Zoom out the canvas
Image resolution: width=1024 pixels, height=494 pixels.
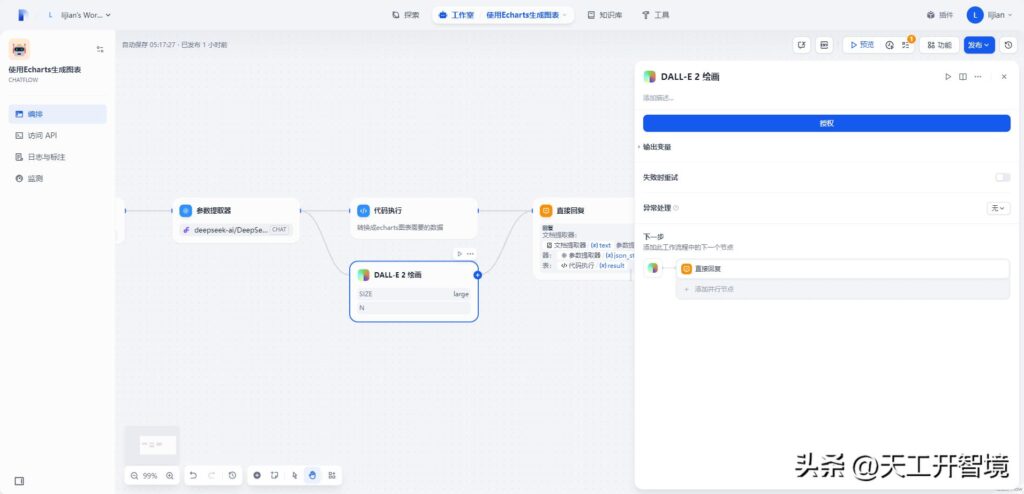click(x=132, y=476)
